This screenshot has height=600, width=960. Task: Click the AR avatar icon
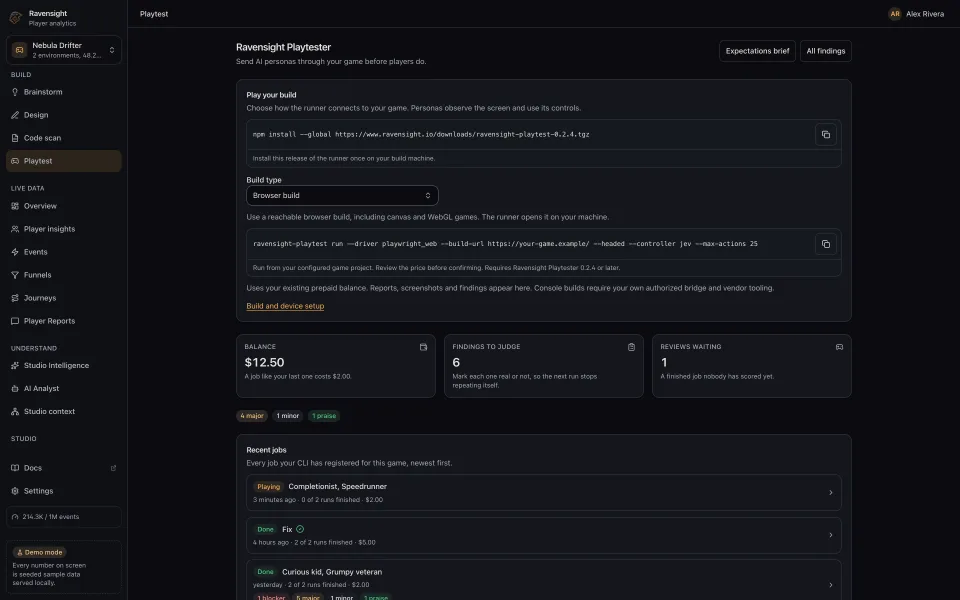click(894, 13)
